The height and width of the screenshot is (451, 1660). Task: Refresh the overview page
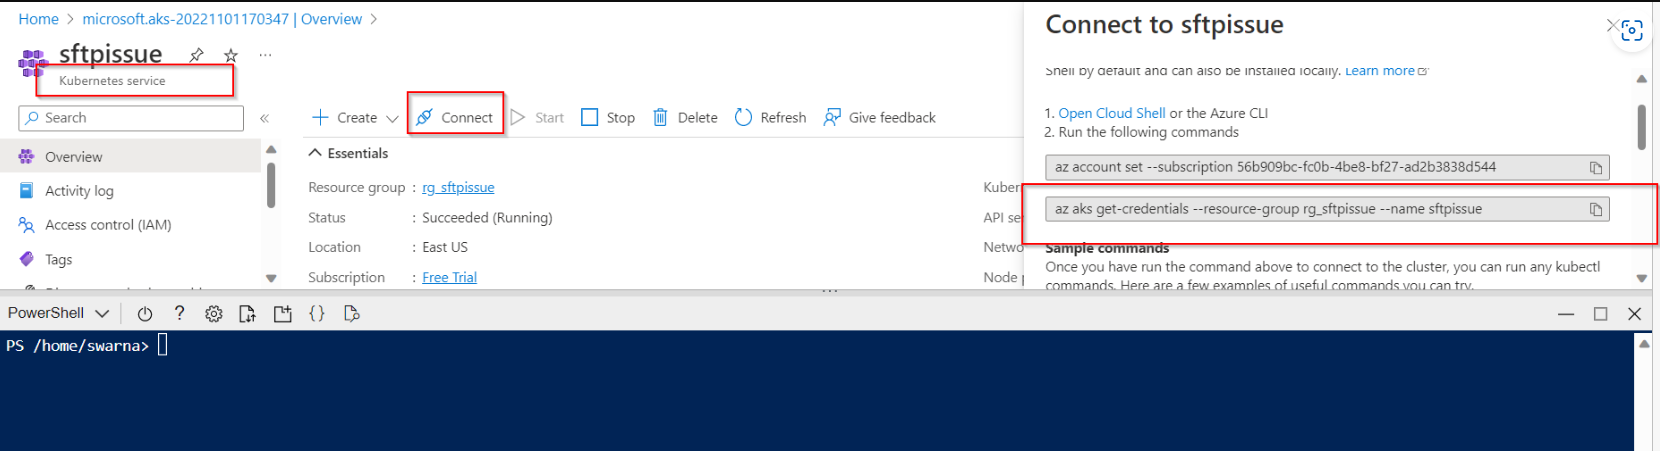(770, 117)
